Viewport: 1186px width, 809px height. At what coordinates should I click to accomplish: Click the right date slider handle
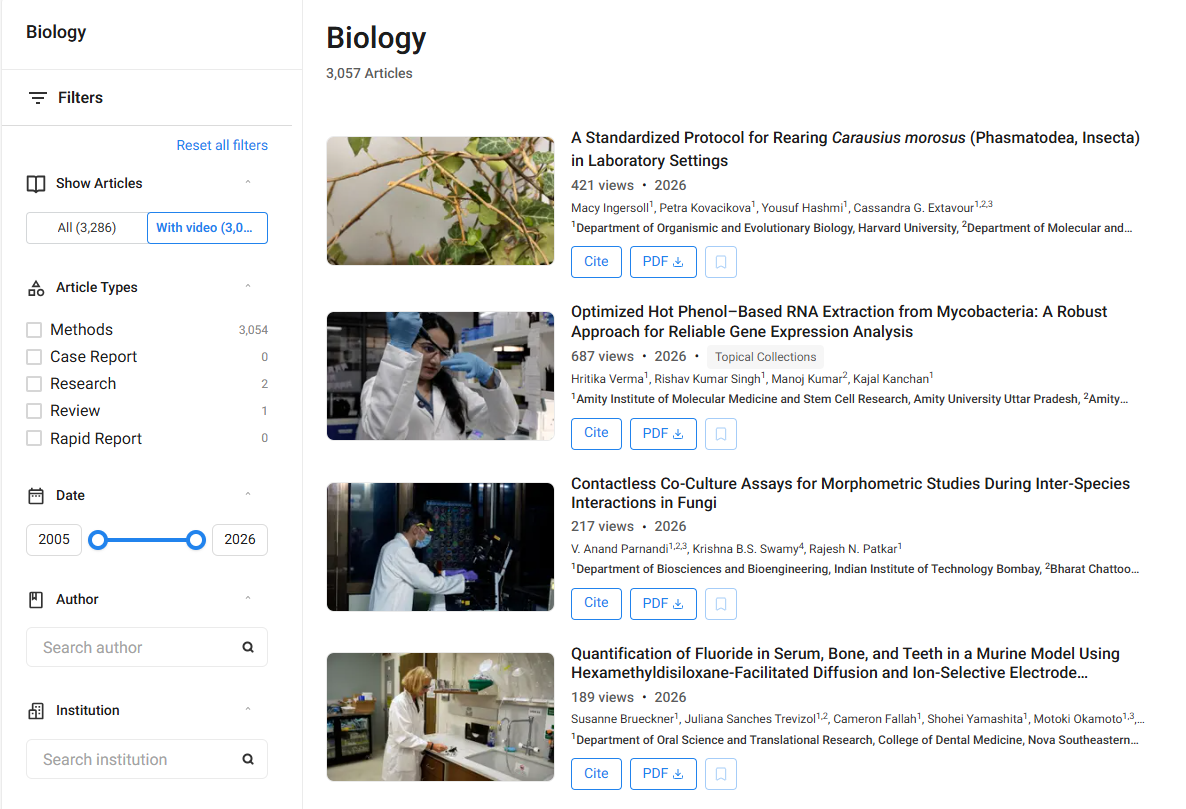(196, 540)
